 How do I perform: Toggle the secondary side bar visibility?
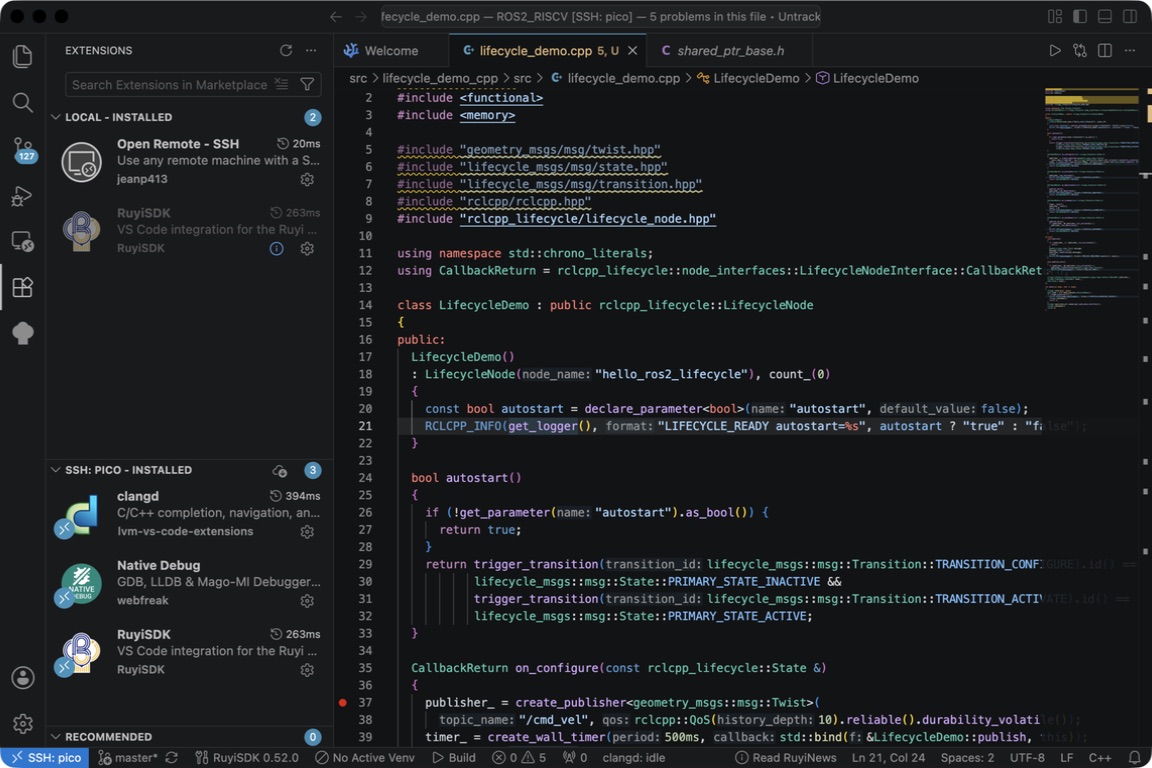(1130, 16)
